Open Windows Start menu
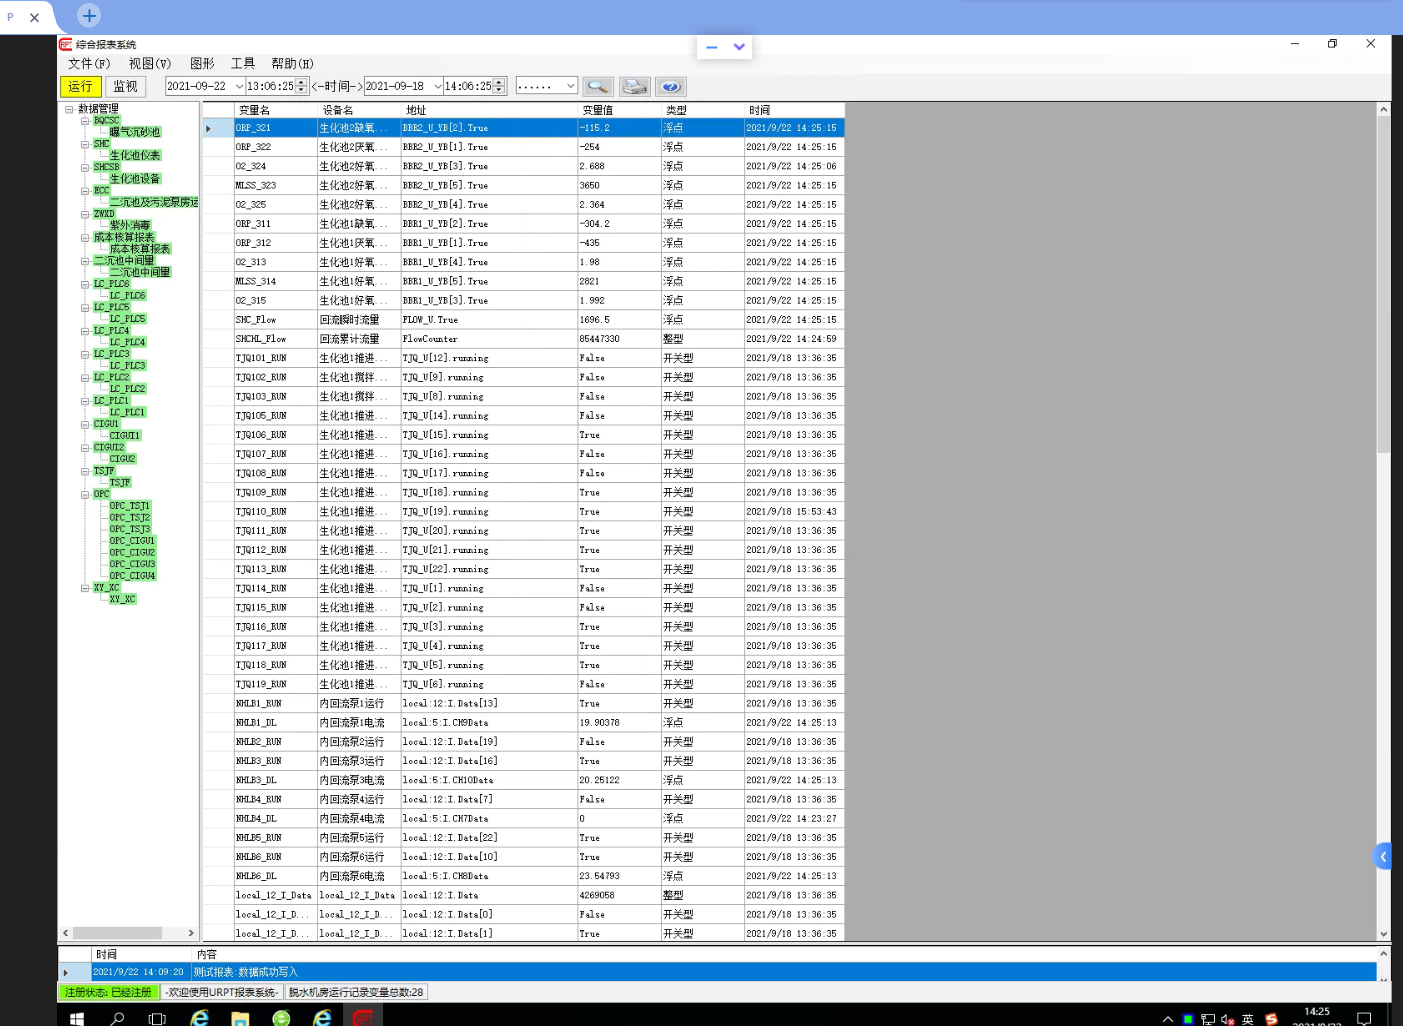The width and height of the screenshot is (1403, 1026). coord(77,1018)
